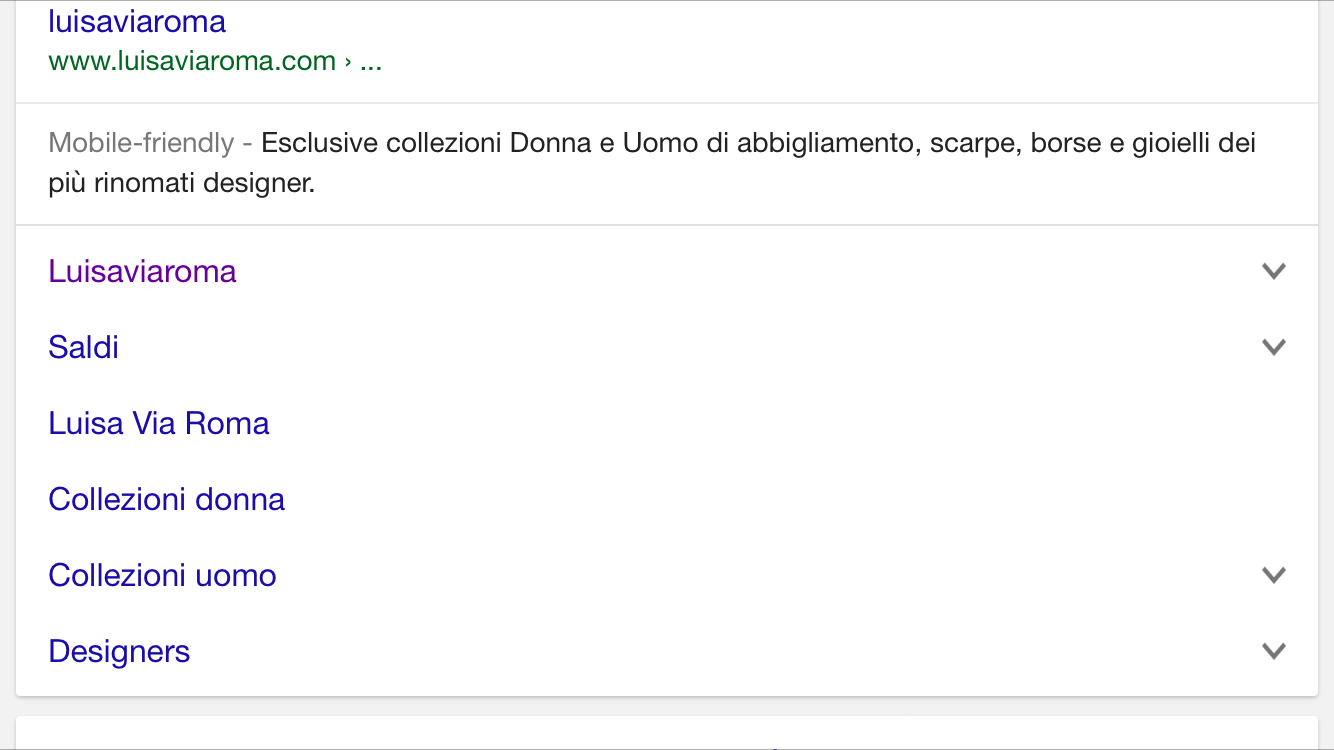Viewport: 1334px width, 750px height.
Task: Click the next result card at the bottom
Action: coord(666,735)
